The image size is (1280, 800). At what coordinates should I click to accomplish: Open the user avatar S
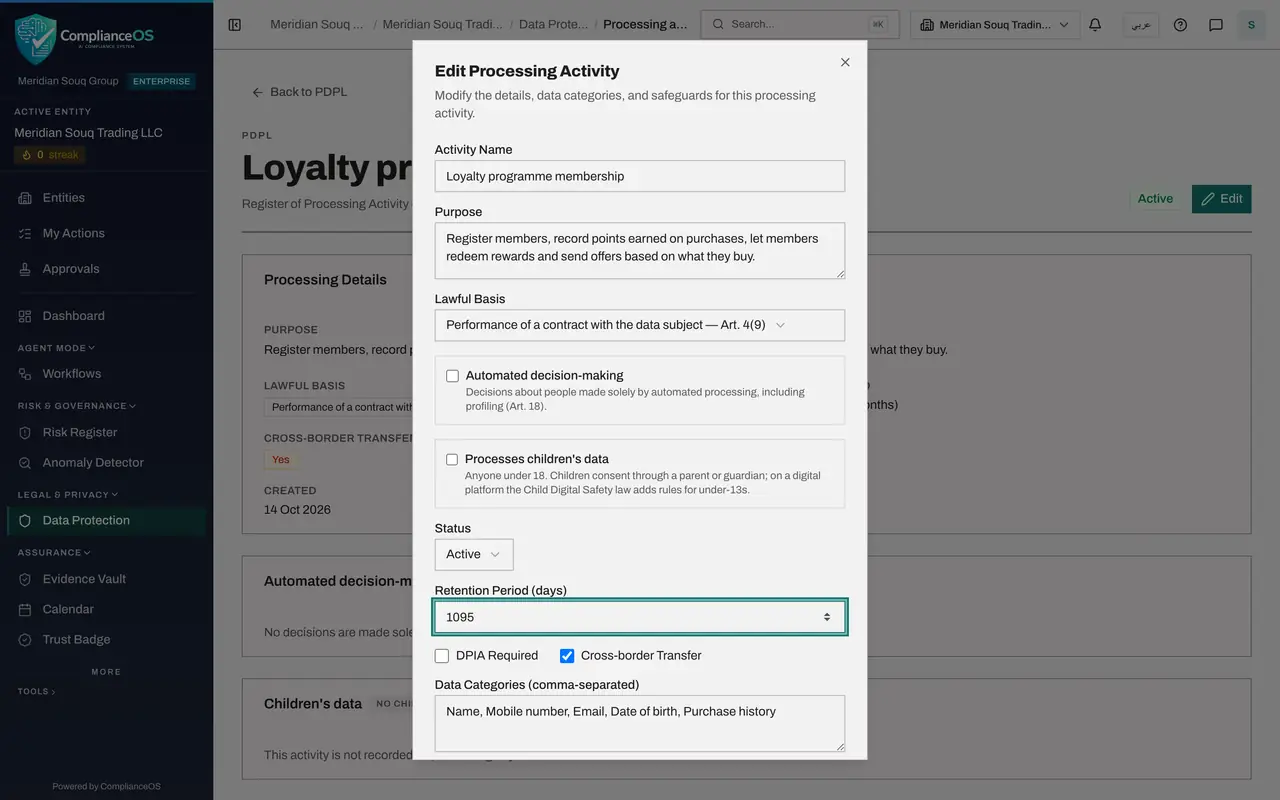1251,25
